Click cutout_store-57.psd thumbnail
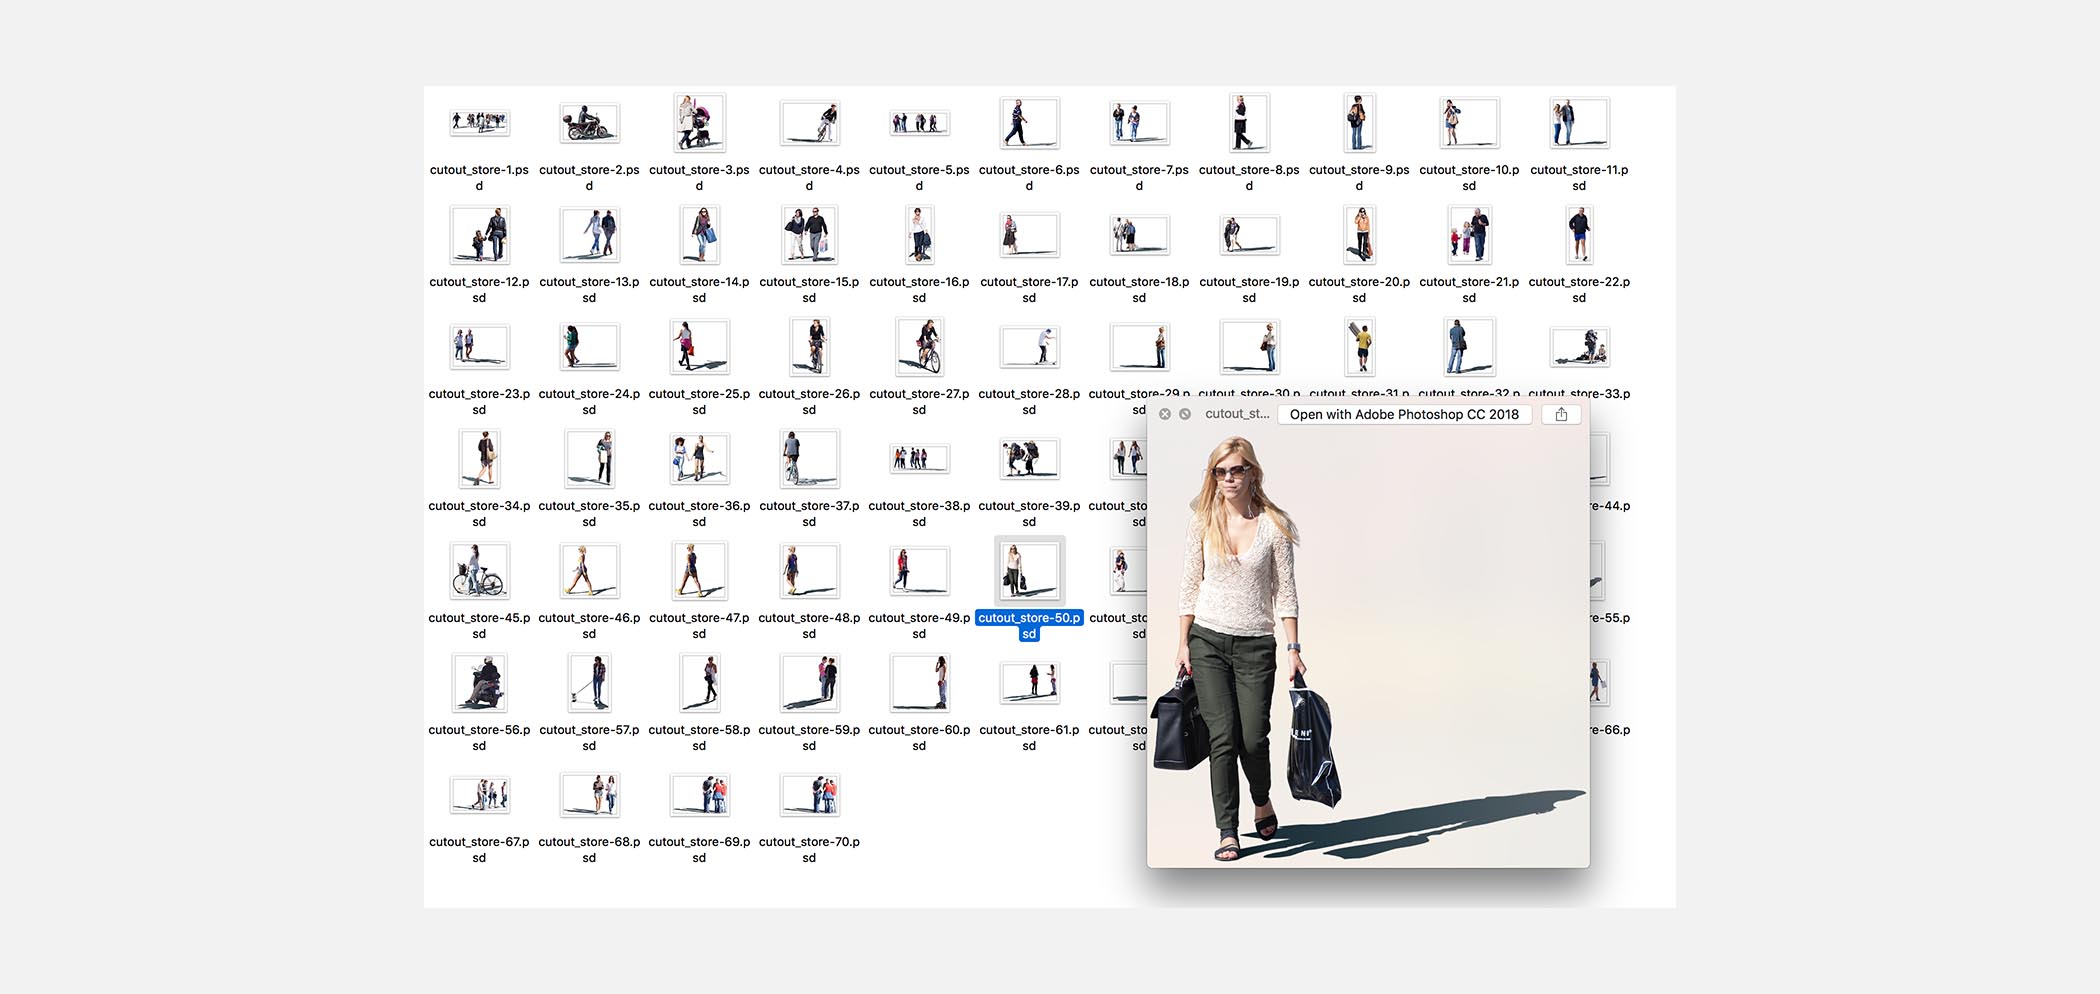2100x994 pixels. (x=590, y=683)
